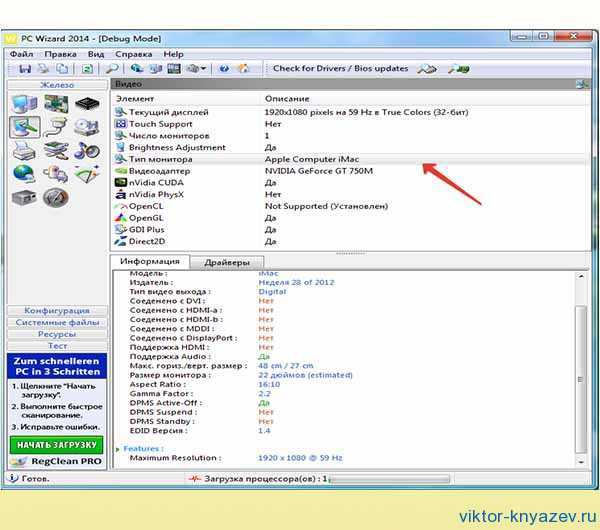Open the tools dropdown arrow in toolbar

[203, 69]
